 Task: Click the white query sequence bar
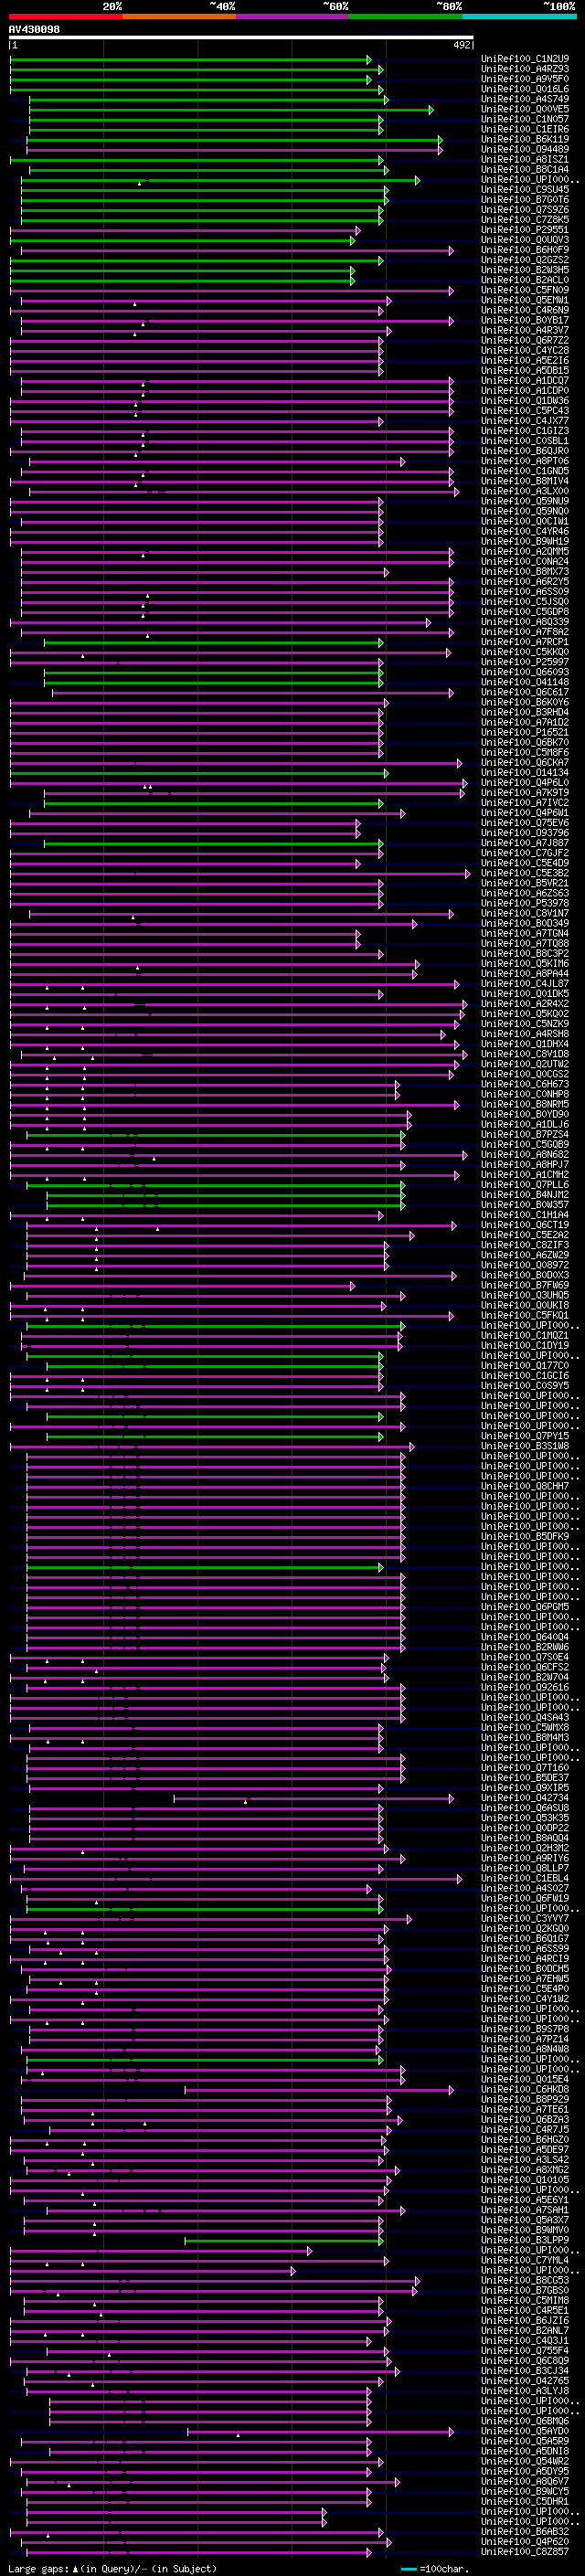(241, 38)
